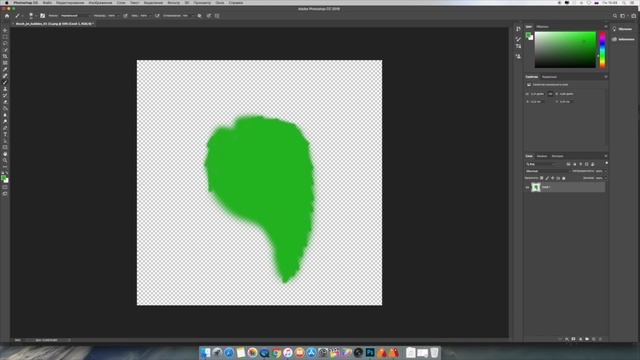
Task: Open Layers panel flyout menu
Action: pyautogui.click(x=606, y=156)
